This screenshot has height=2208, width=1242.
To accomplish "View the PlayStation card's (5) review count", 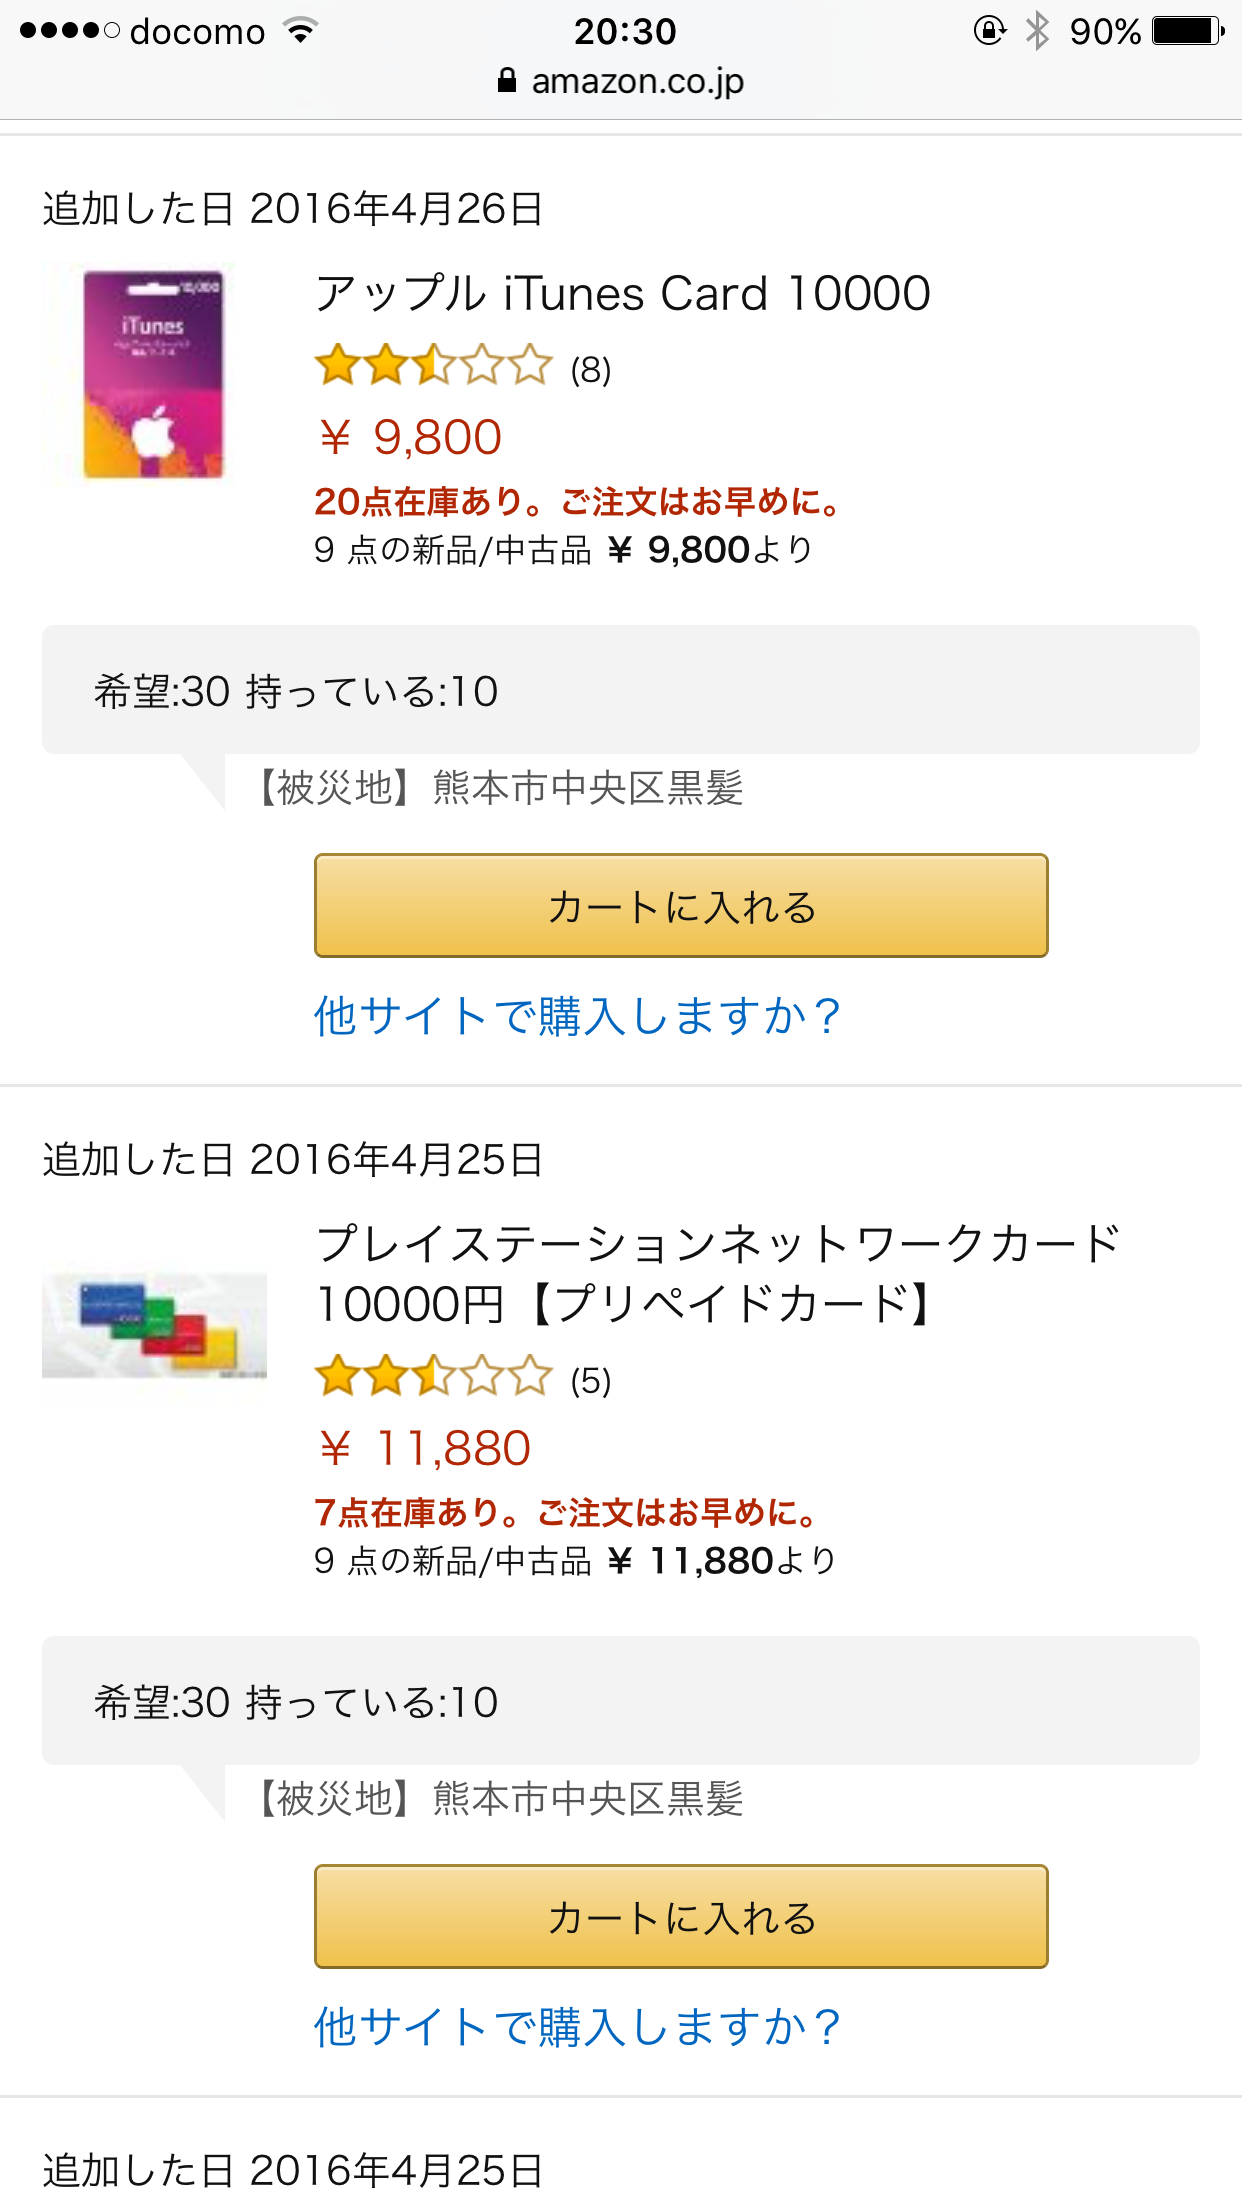I will (590, 1381).
